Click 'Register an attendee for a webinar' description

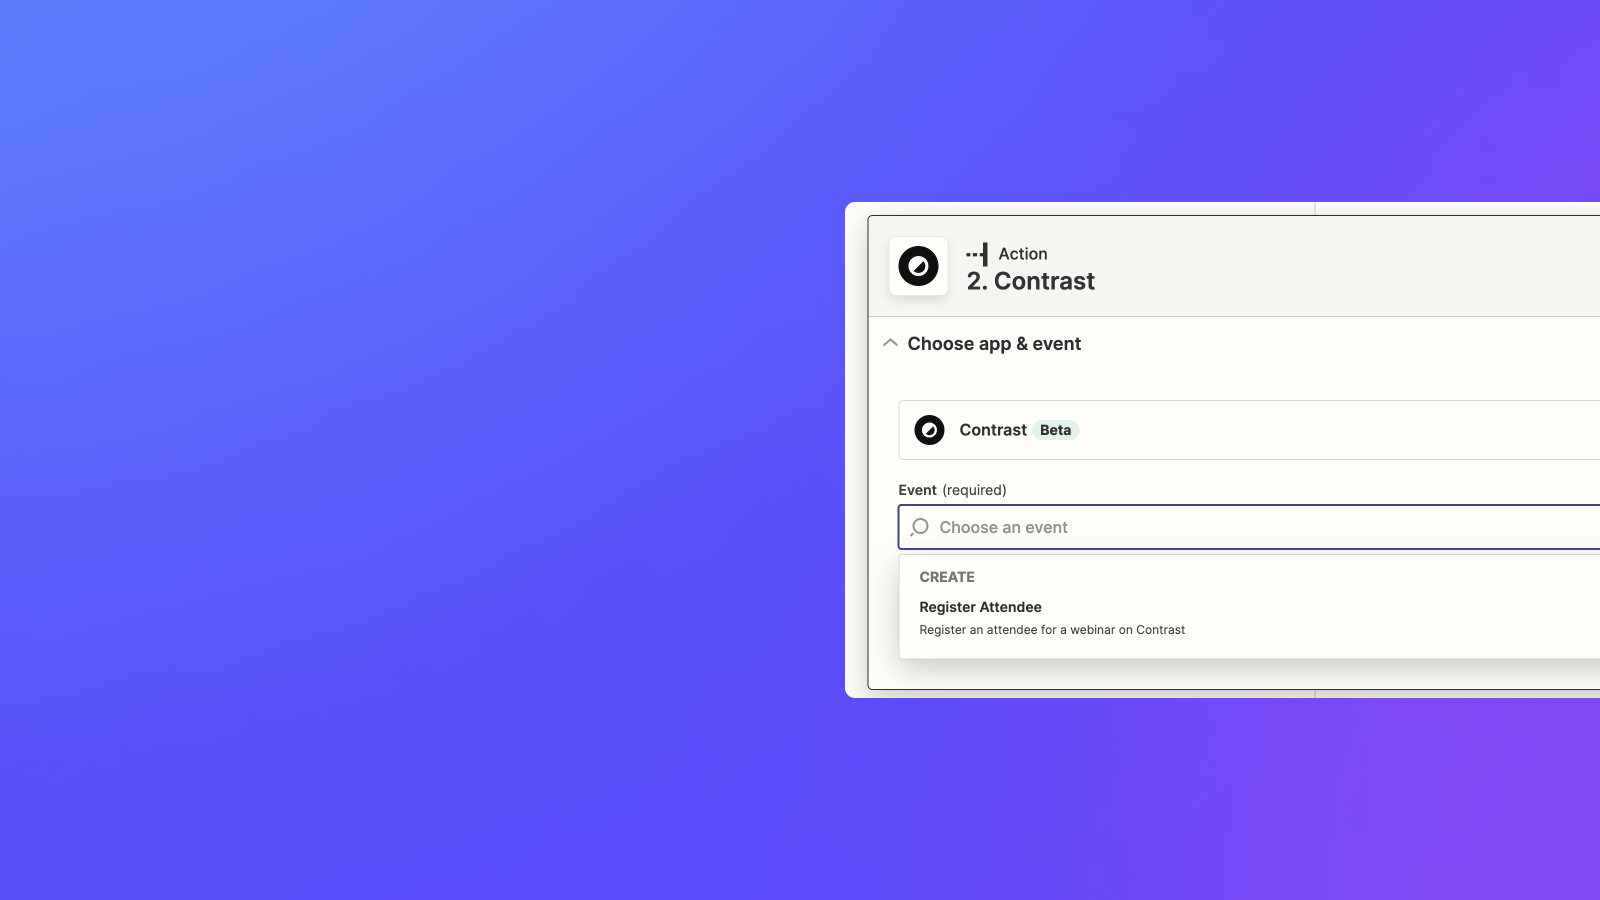(x=1052, y=630)
